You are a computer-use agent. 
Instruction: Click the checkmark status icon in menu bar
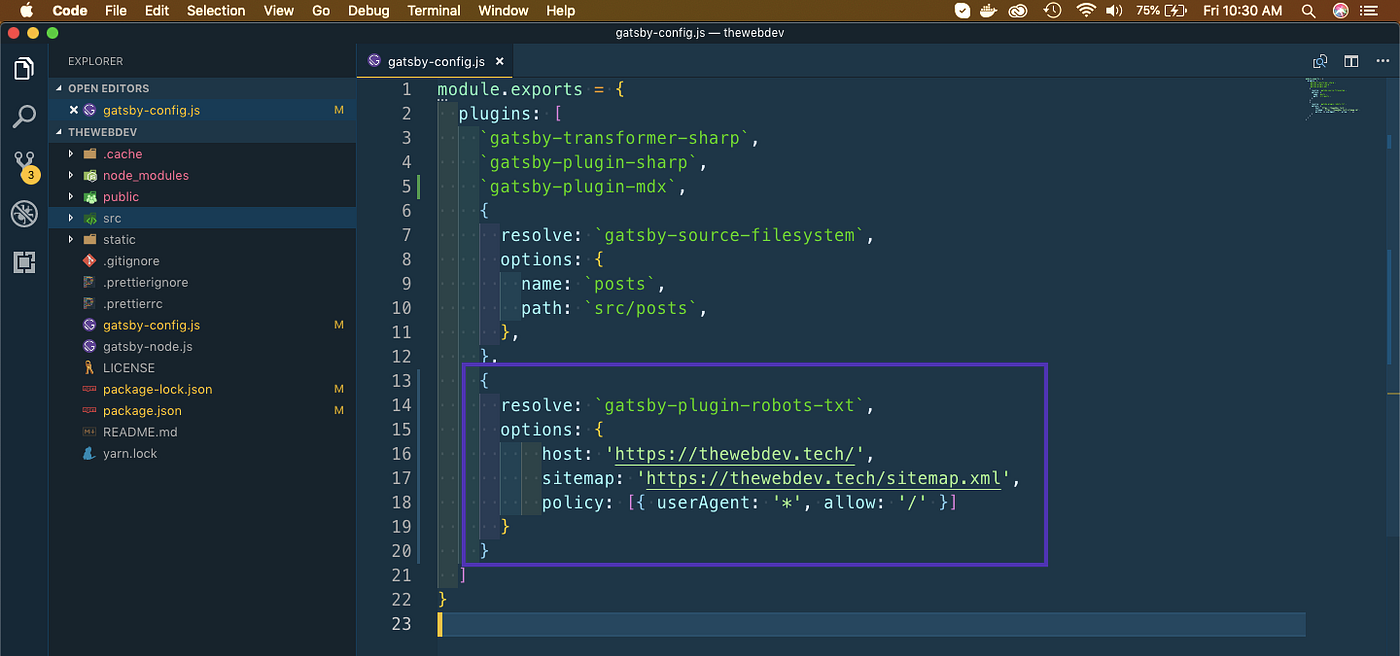962,11
